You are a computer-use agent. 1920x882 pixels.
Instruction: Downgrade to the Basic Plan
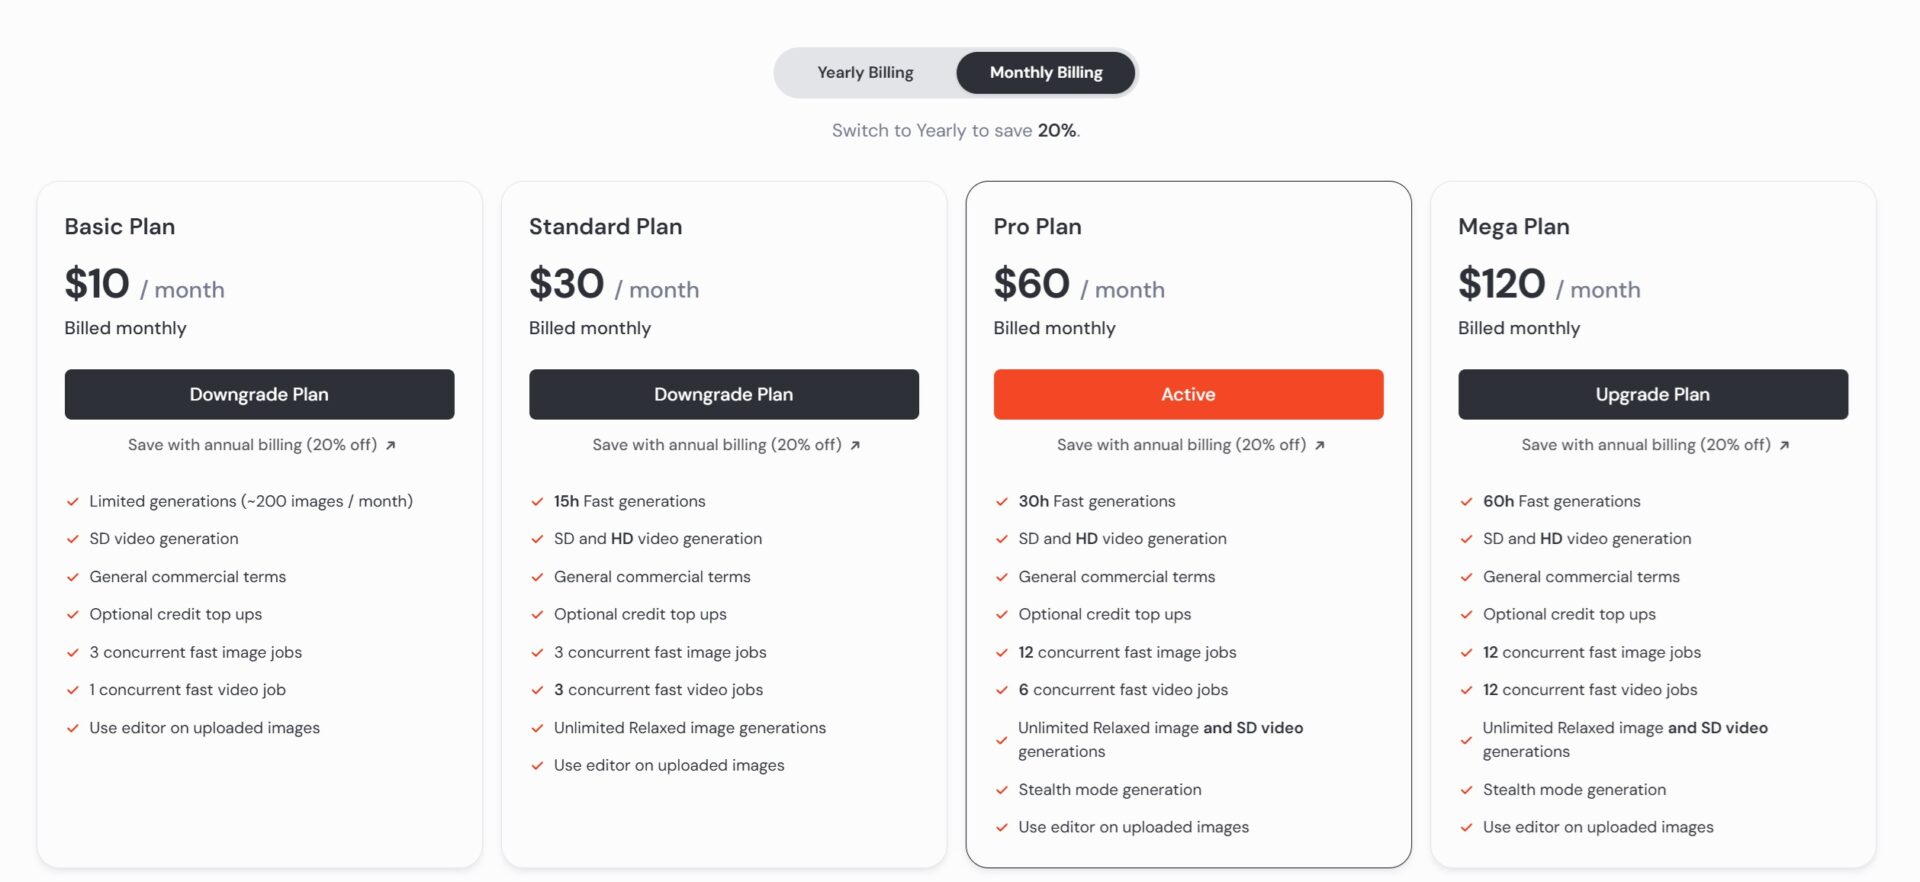coord(259,394)
